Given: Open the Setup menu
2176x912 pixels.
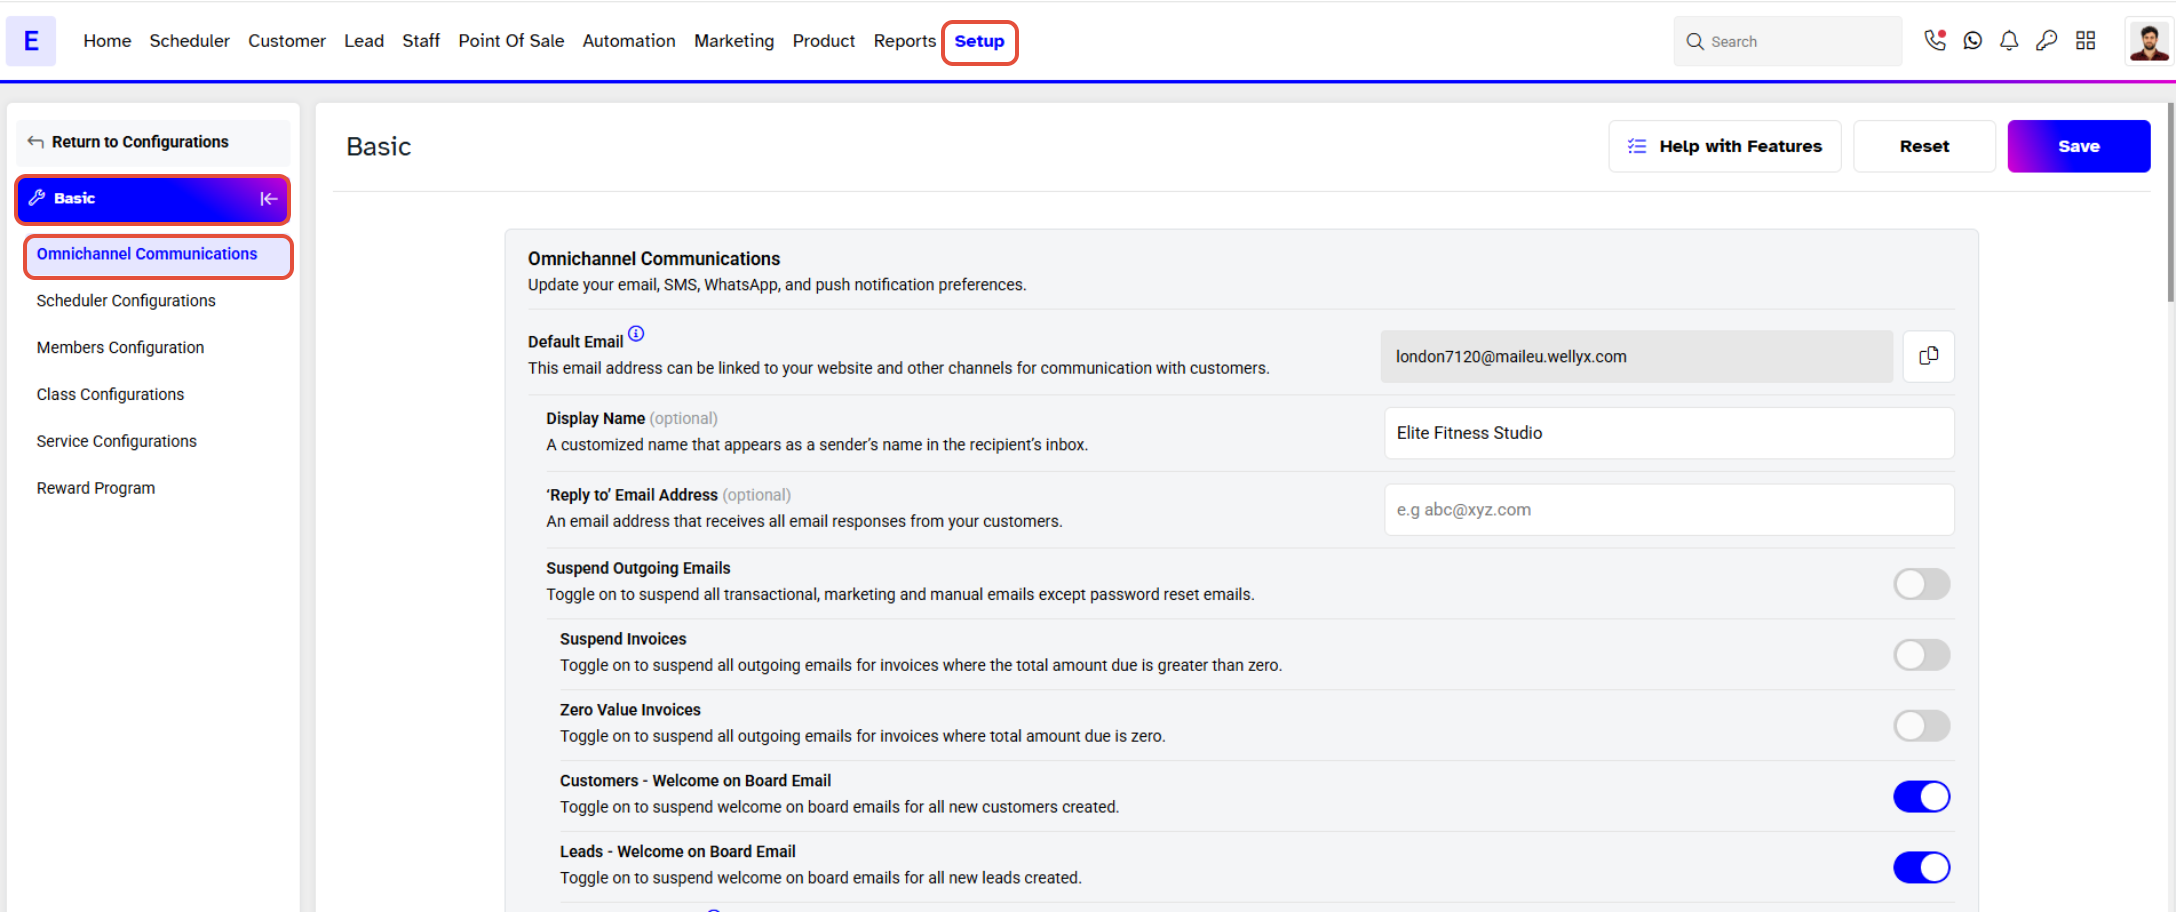Looking at the screenshot, I should tap(979, 42).
